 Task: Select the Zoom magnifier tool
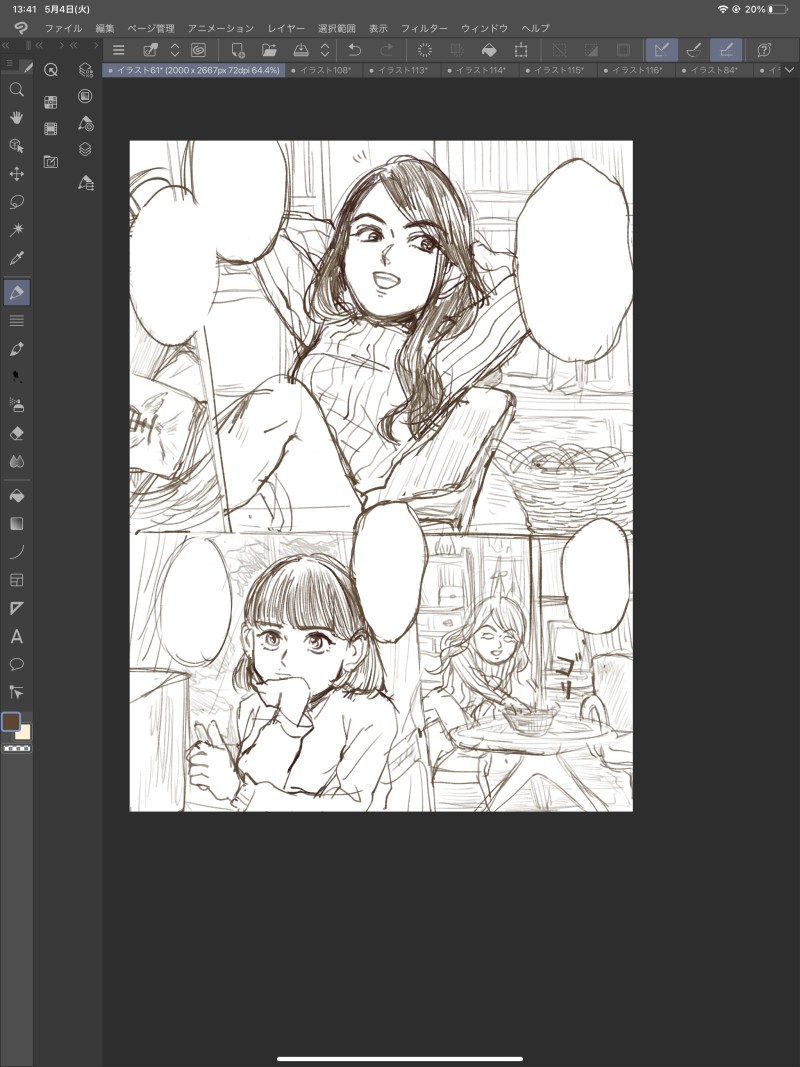pos(16,90)
